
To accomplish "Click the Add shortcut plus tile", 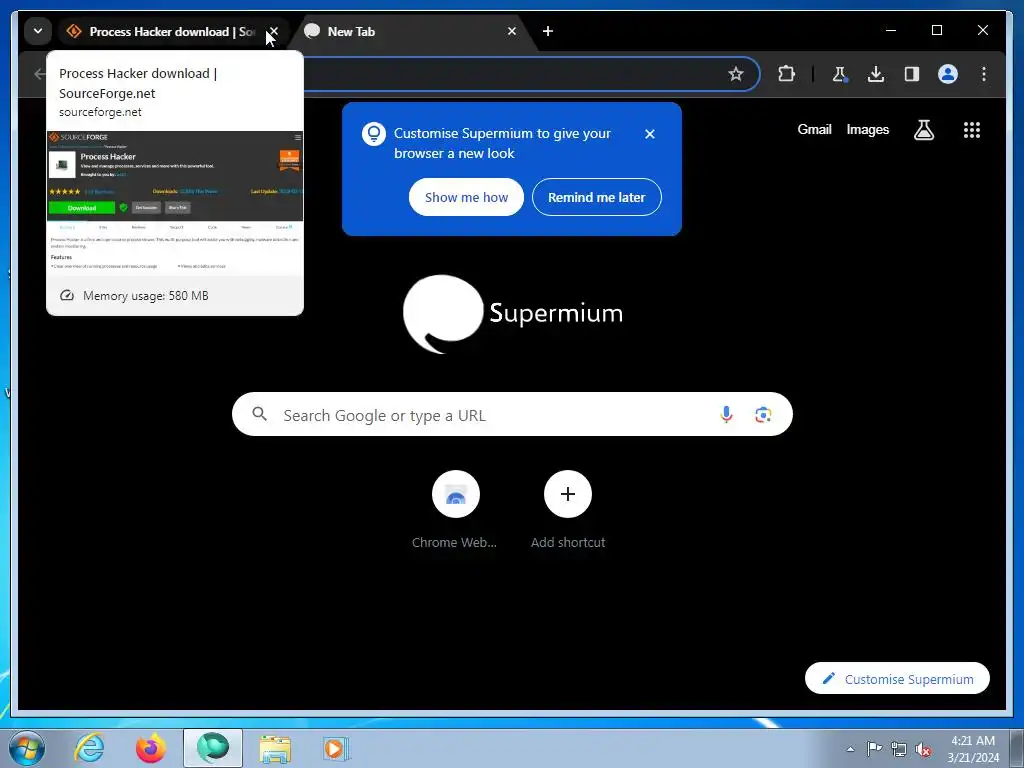I will click(x=568, y=494).
